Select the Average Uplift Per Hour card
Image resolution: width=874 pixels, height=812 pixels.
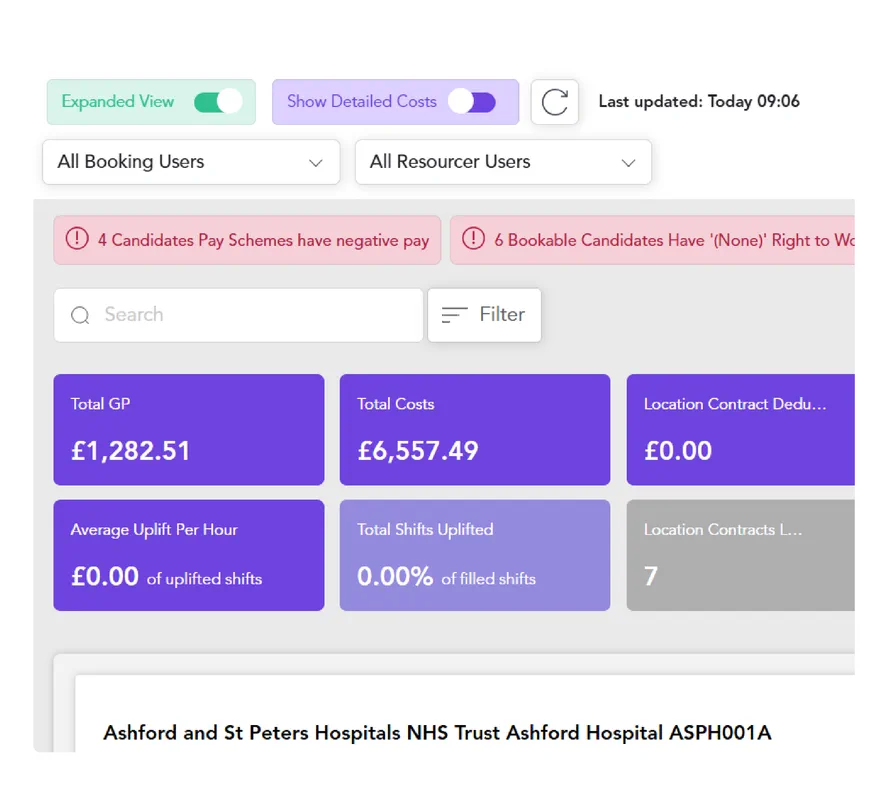(189, 555)
